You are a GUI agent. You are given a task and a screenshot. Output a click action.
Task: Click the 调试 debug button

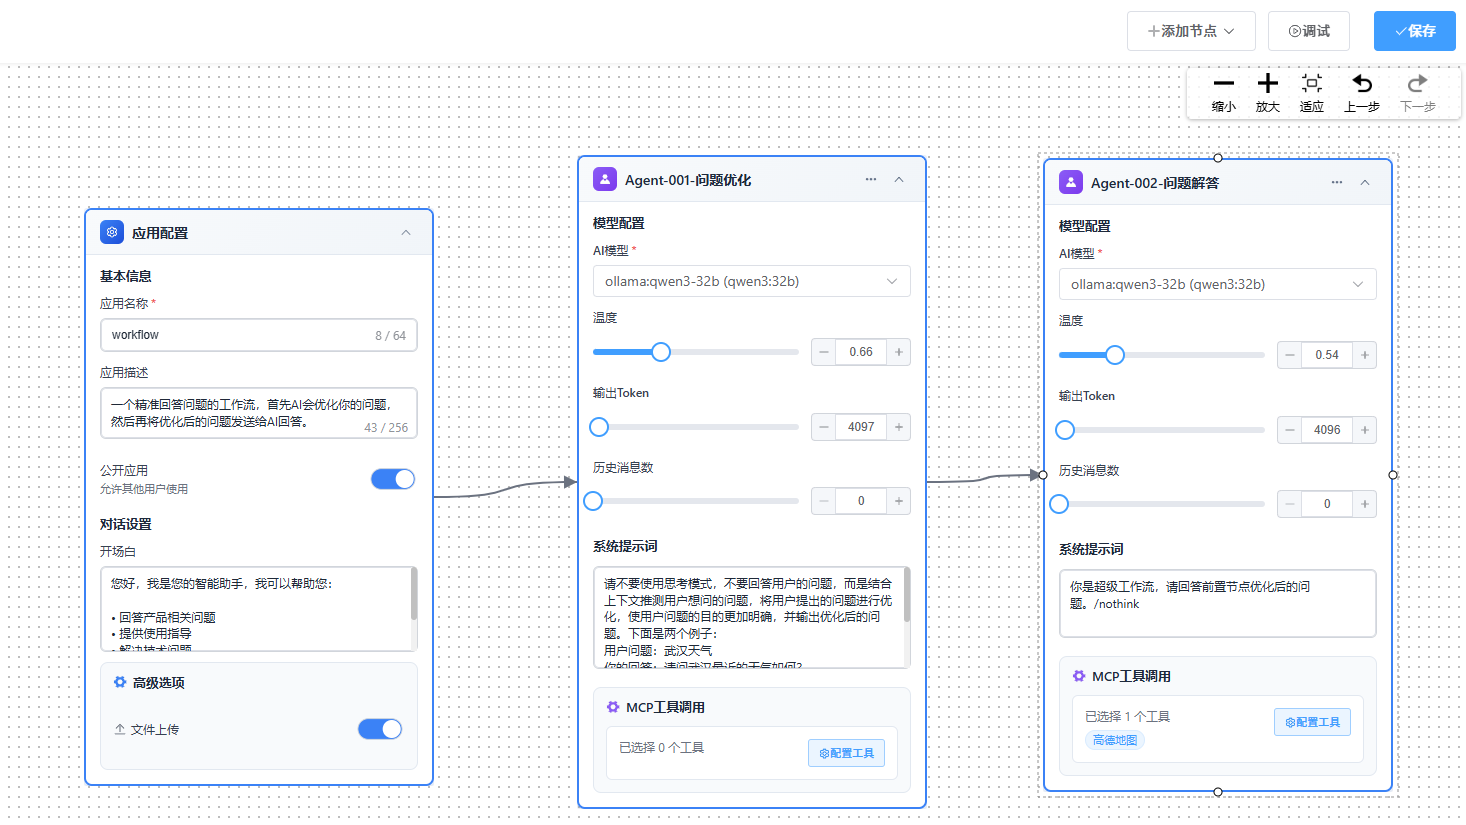point(1308,31)
